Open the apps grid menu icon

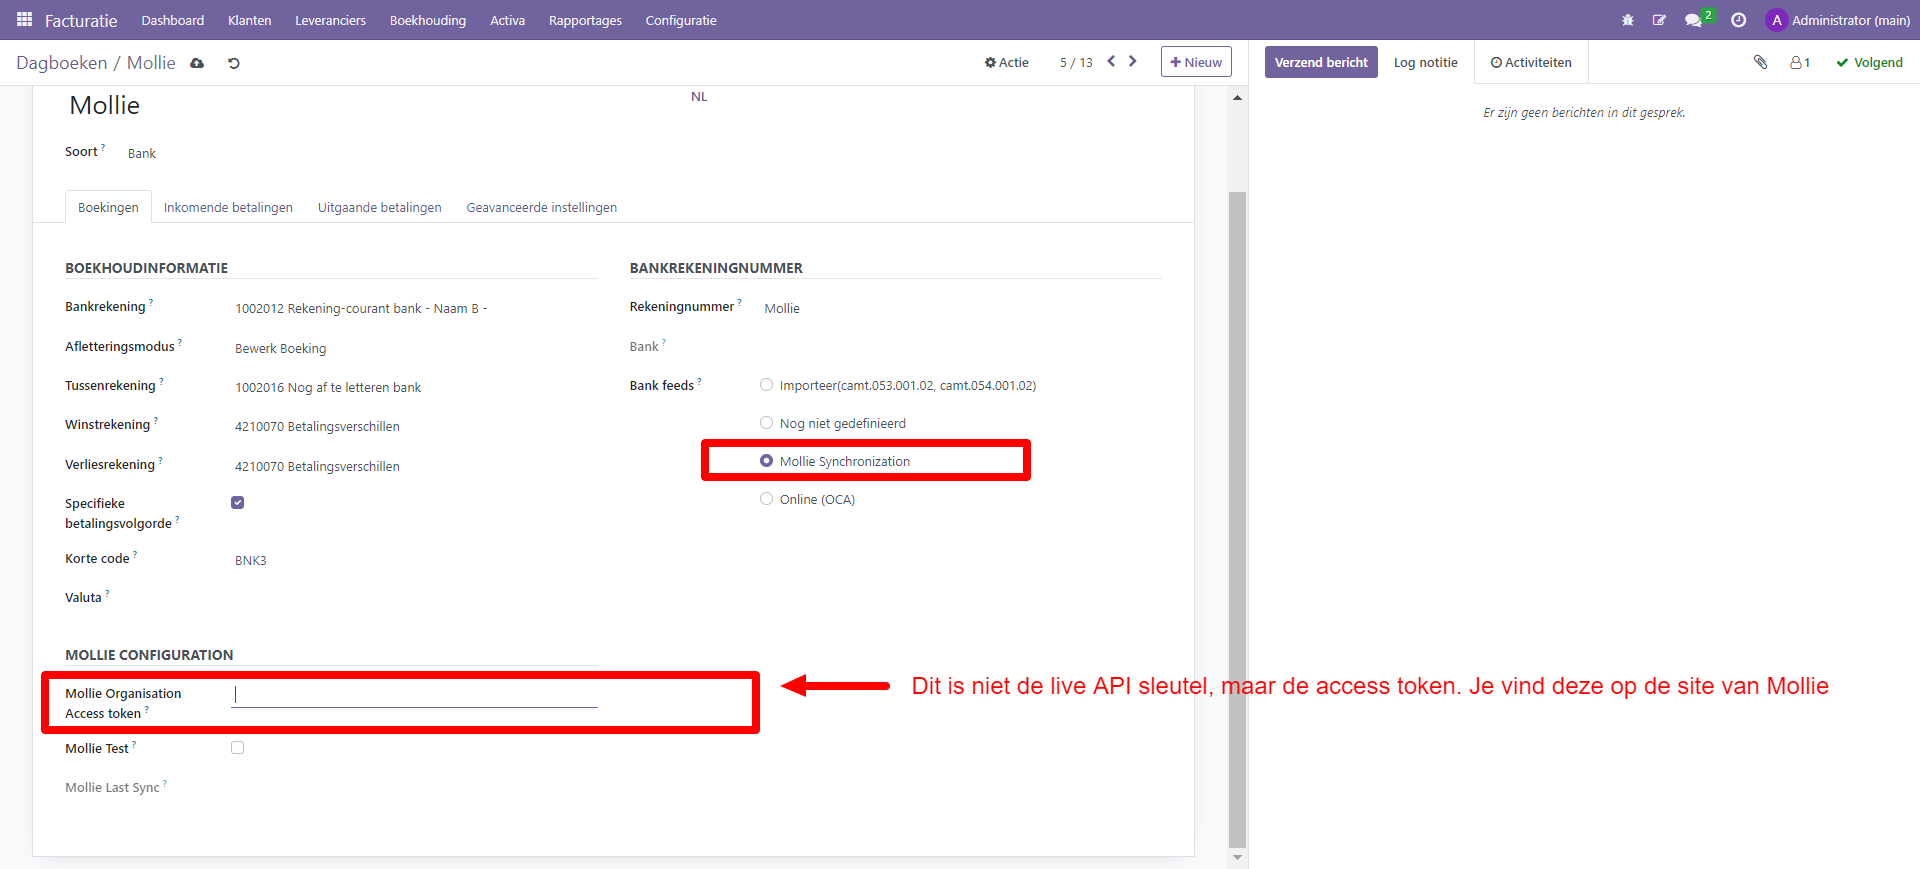tap(24, 20)
